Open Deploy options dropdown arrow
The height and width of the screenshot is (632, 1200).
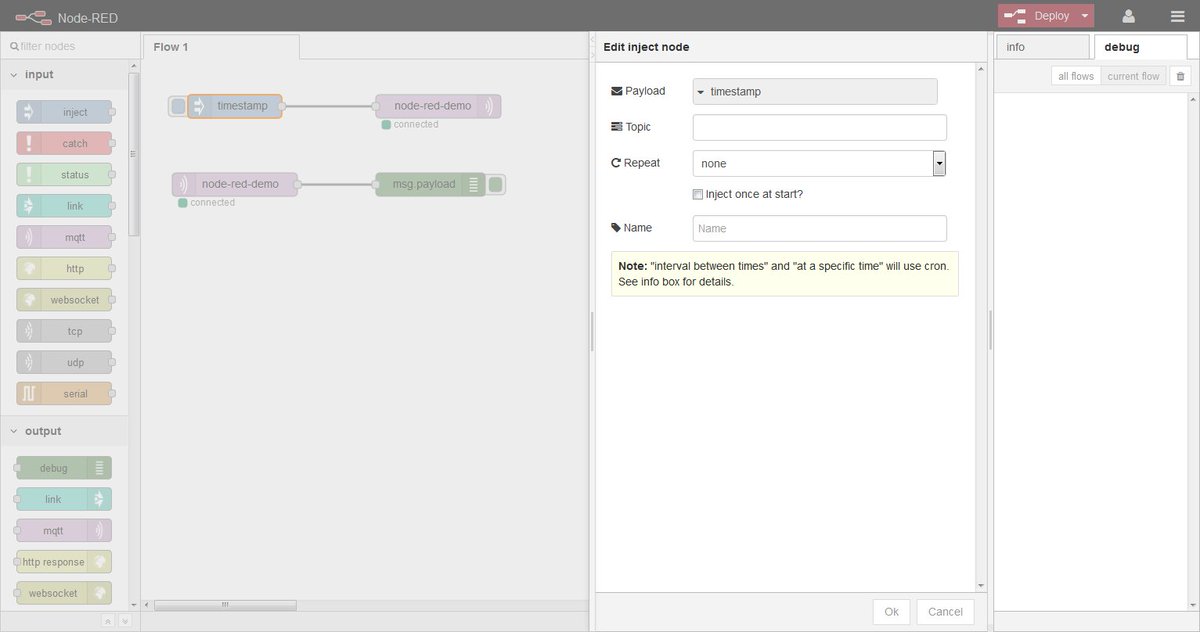(x=1085, y=16)
